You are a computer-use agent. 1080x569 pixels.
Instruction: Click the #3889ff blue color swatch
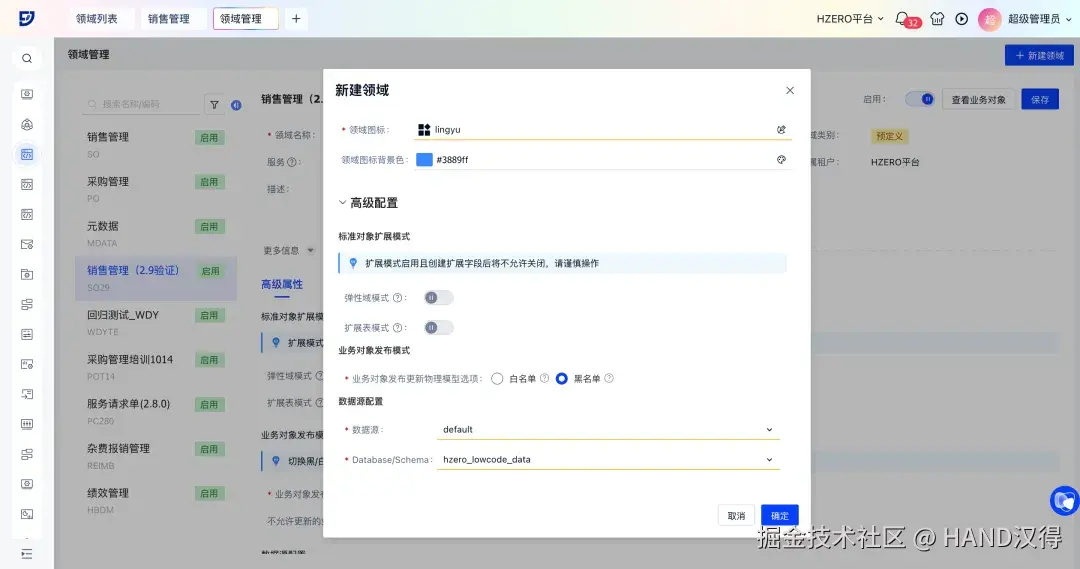tap(424, 160)
